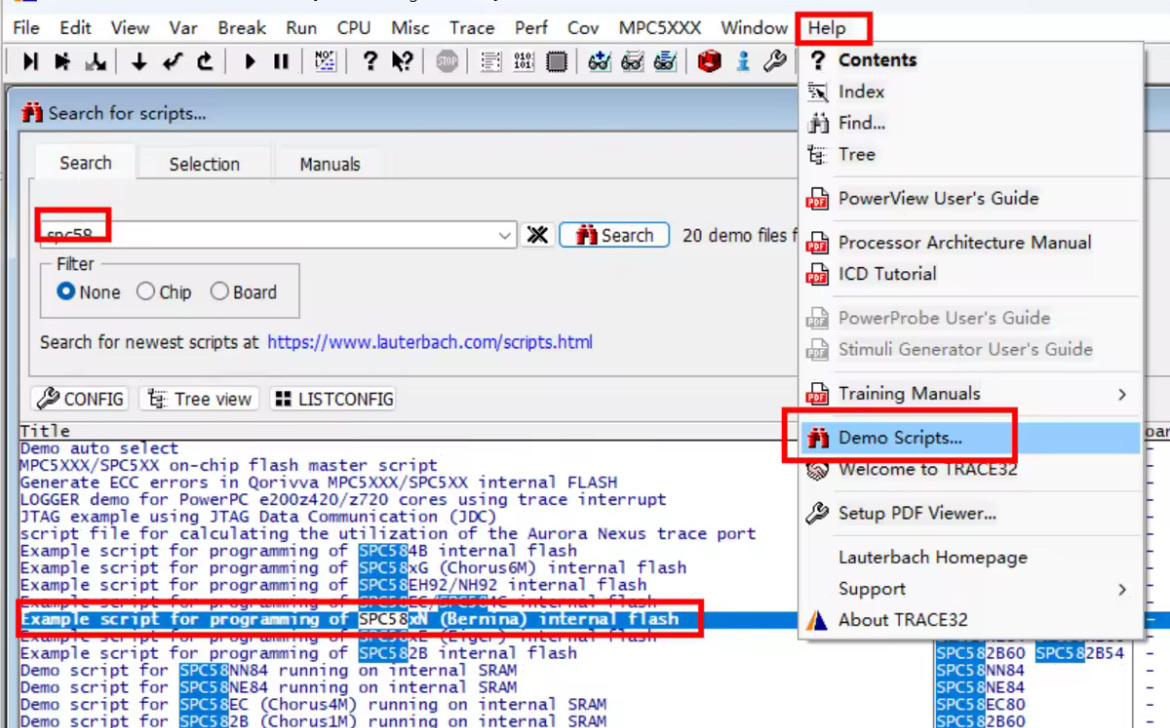
Task: Click the Up level toolbar icon
Action: click(204, 62)
